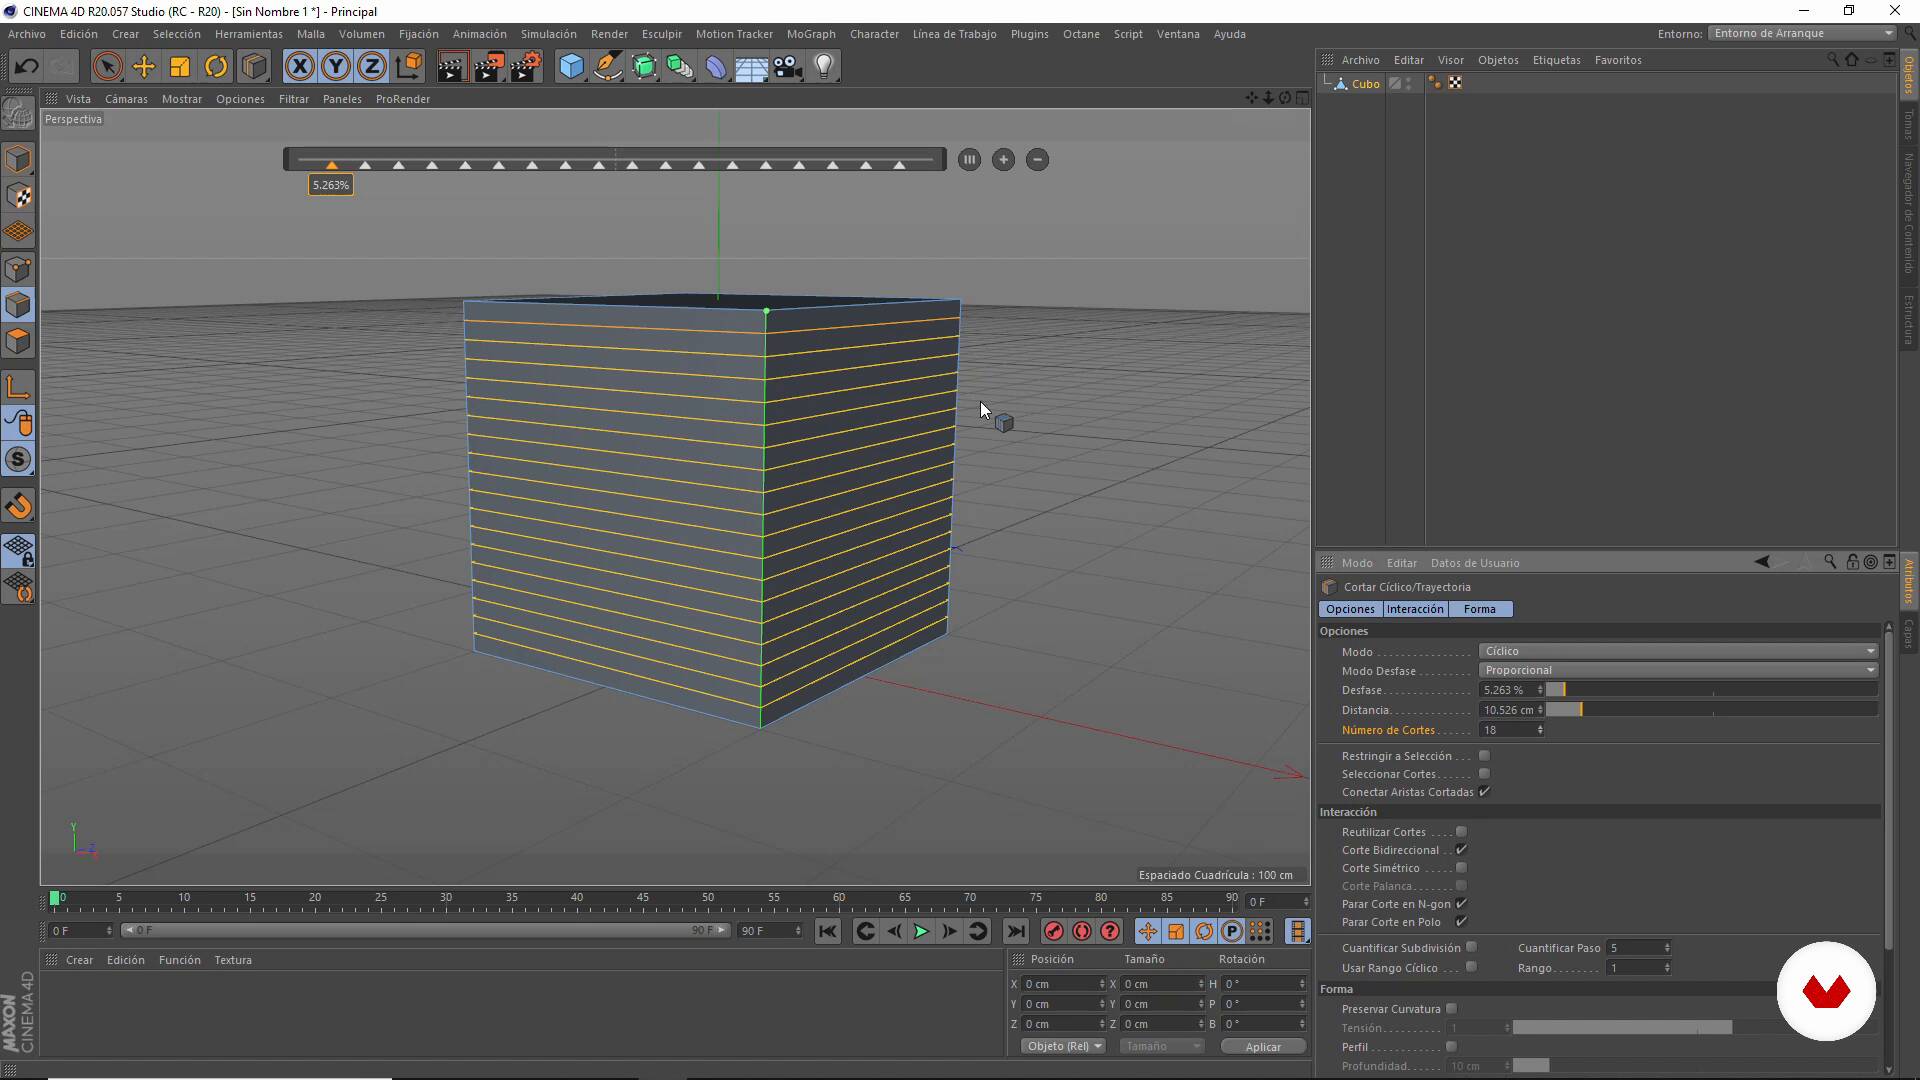Add a Subdivision Surface generator
This screenshot has height=1080, width=1920.
[644, 67]
